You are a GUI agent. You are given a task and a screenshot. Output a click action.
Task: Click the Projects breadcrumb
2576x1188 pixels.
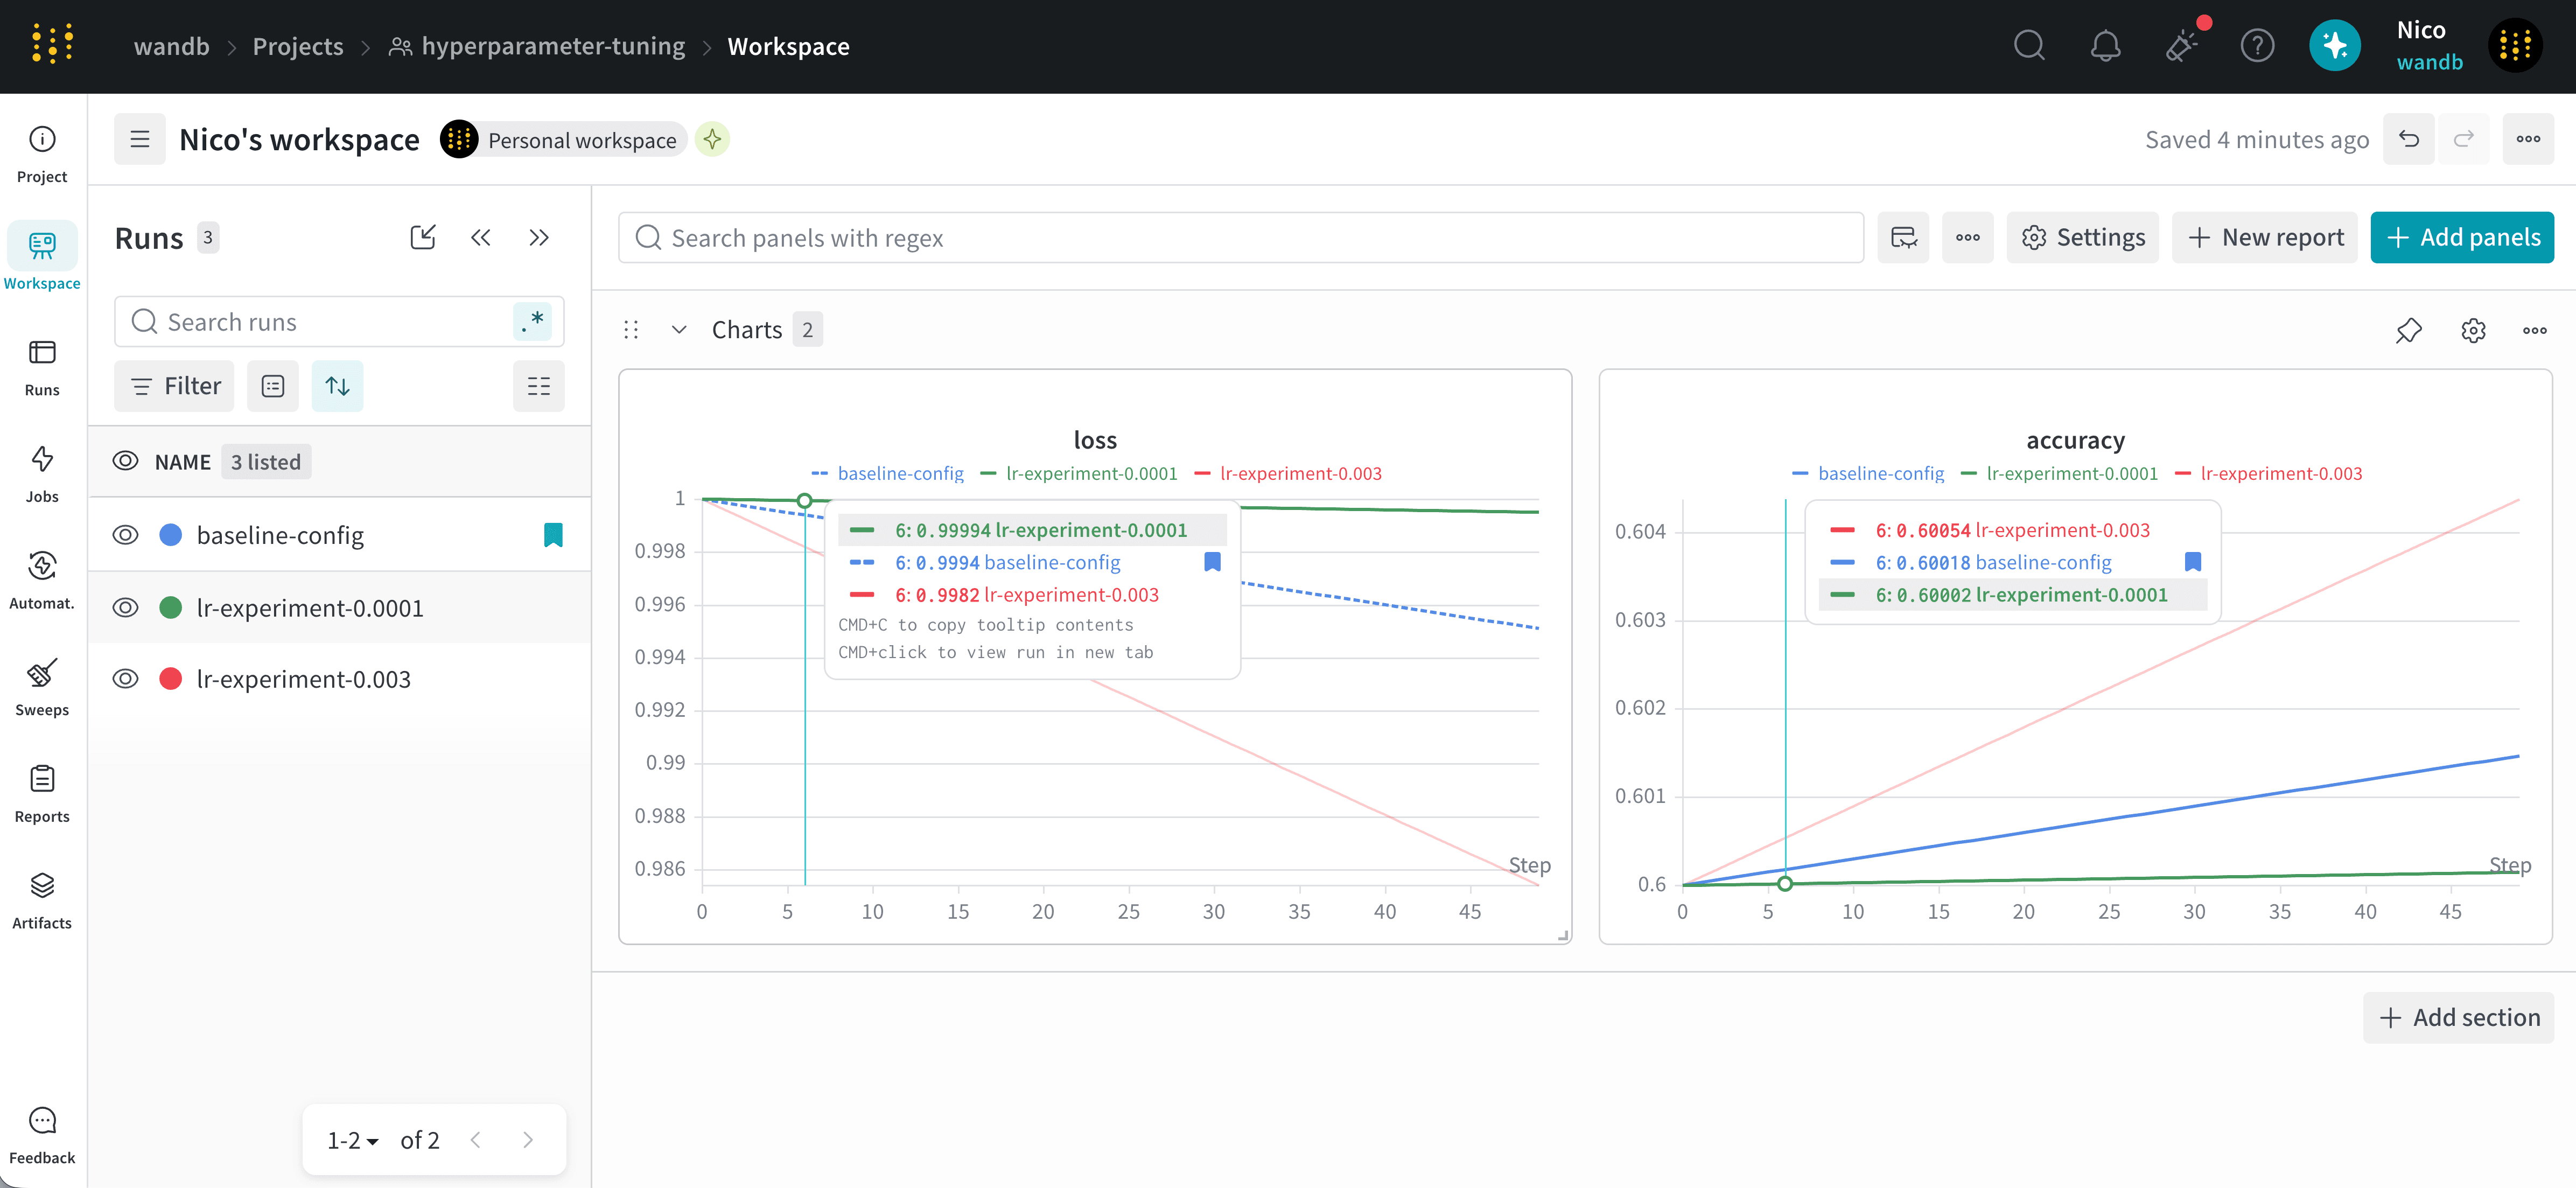point(297,46)
